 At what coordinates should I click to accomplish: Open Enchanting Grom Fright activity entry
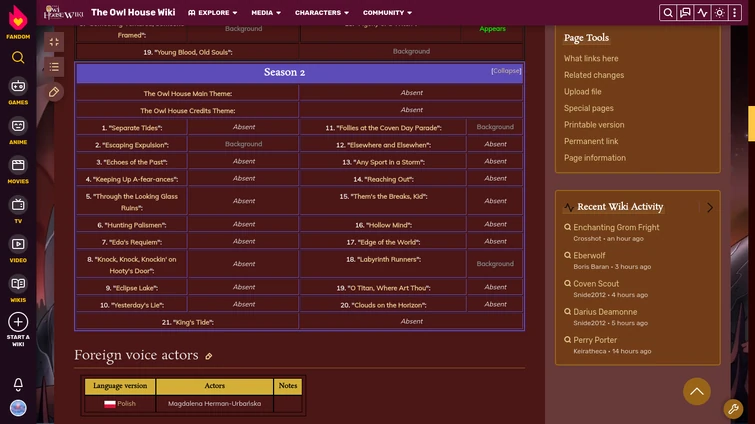point(616,227)
